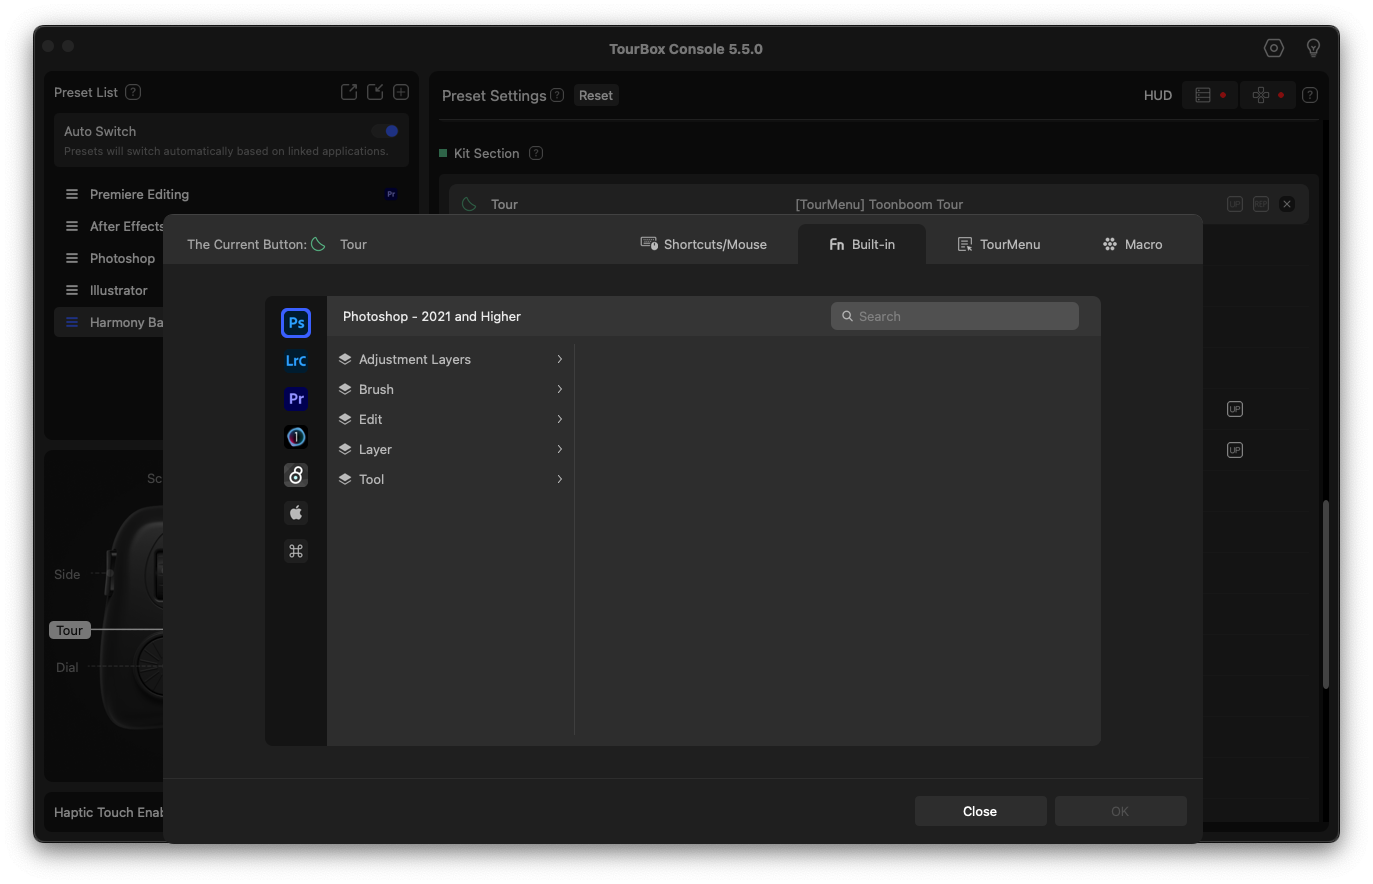Select the ring-shaped app icon below Capture One
1373x884 pixels.
296,475
